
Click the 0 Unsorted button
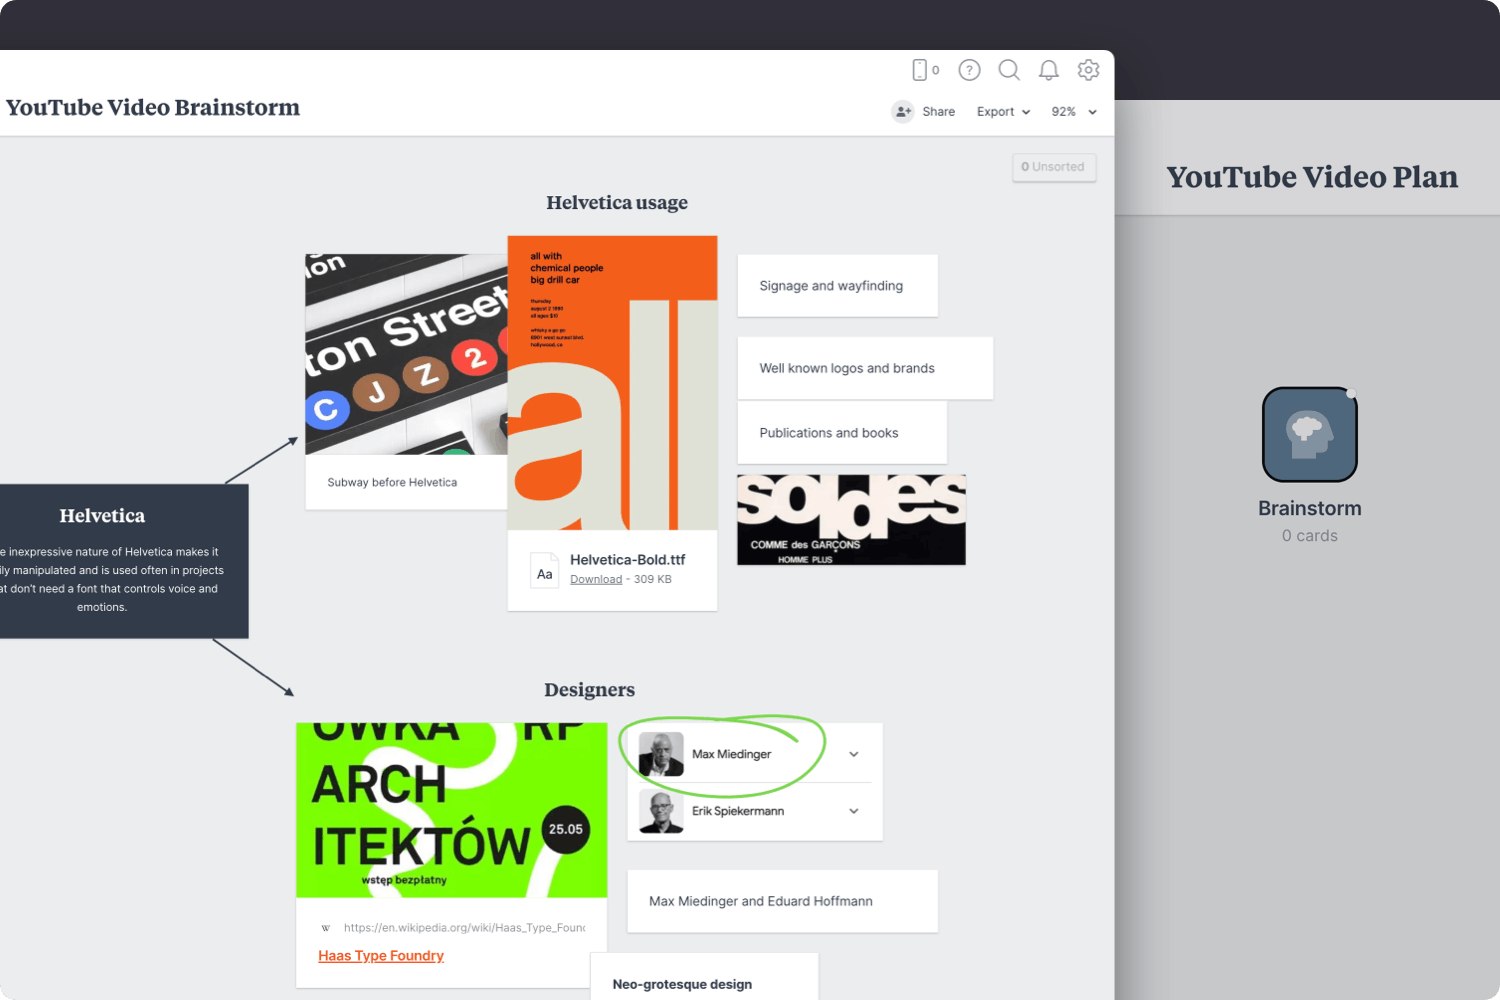1054,167
